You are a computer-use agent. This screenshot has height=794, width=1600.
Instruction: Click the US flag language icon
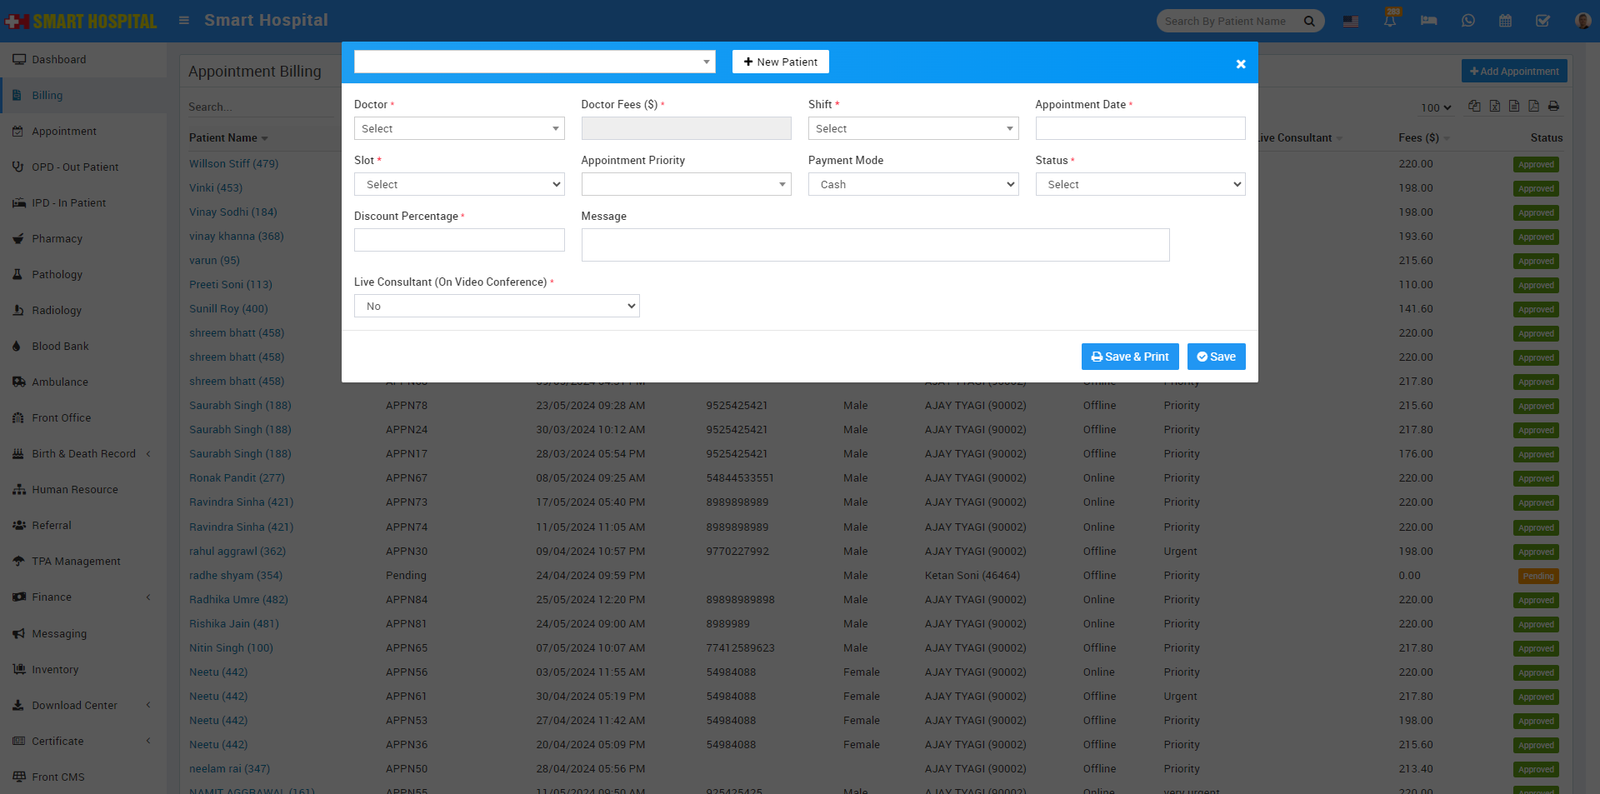click(x=1351, y=21)
